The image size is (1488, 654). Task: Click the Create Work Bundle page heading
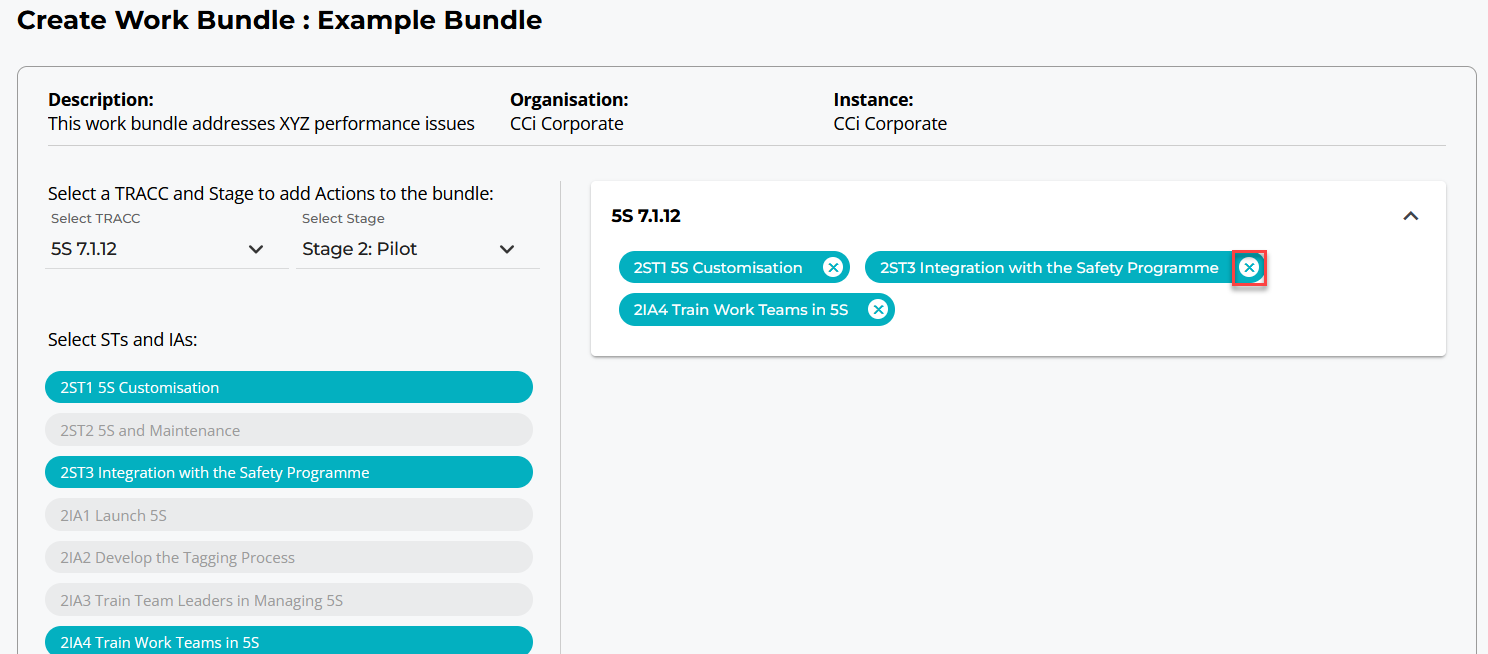click(x=280, y=20)
